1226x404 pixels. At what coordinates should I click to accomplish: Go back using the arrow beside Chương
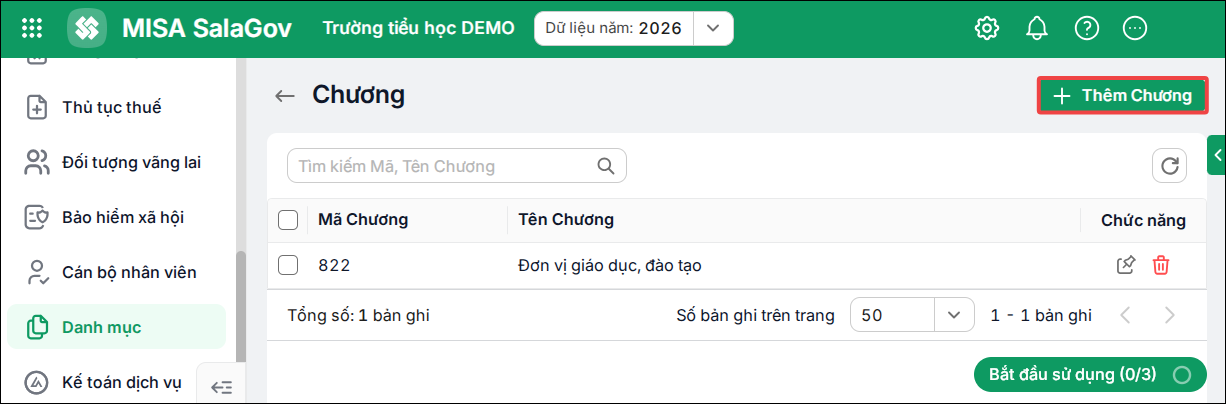point(286,96)
